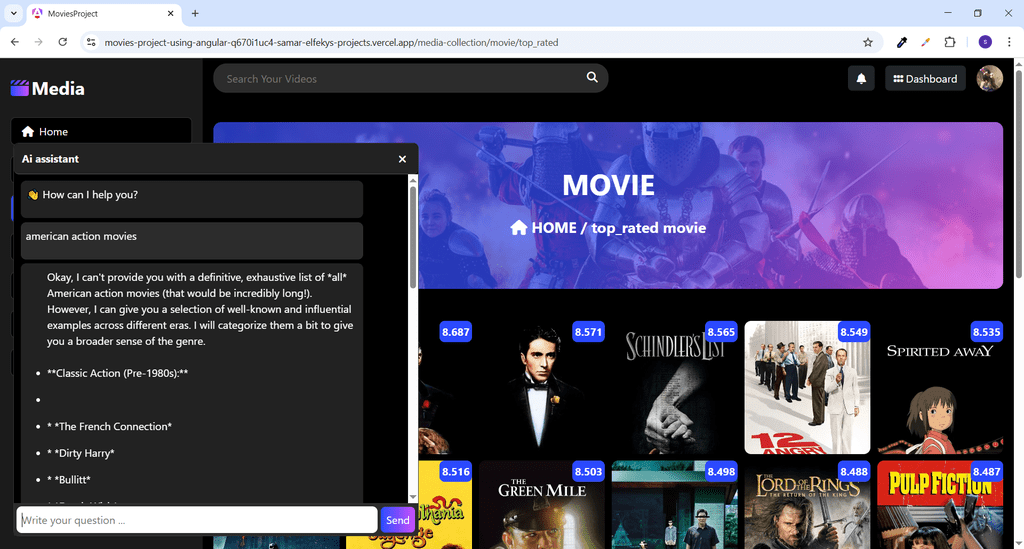
Task: Click the Dirty Harry list item
Action: click(80, 453)
